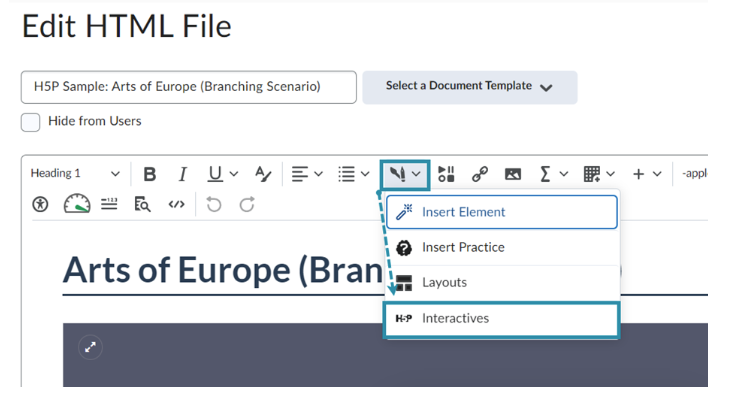Open the preview tool
This screenshot has height=399, width=732.
tap(142, 204)
